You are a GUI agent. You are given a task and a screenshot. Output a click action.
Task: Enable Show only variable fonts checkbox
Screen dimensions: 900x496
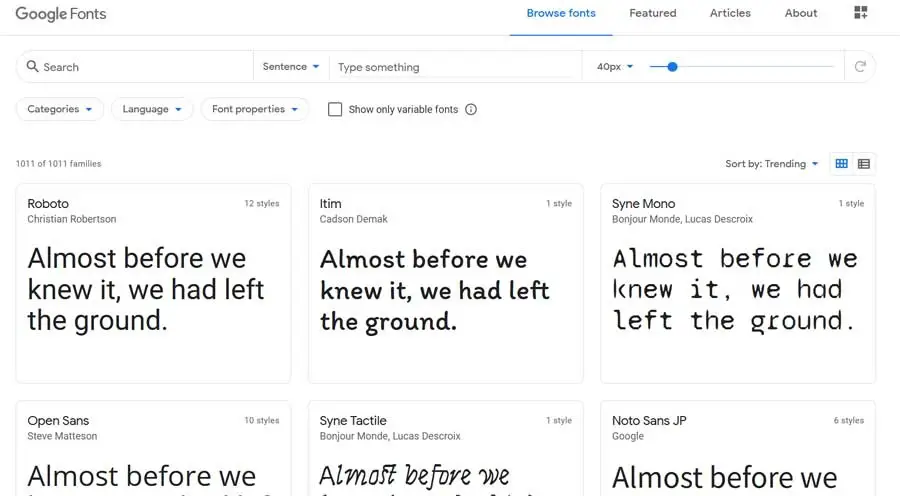tap(335, 110)
